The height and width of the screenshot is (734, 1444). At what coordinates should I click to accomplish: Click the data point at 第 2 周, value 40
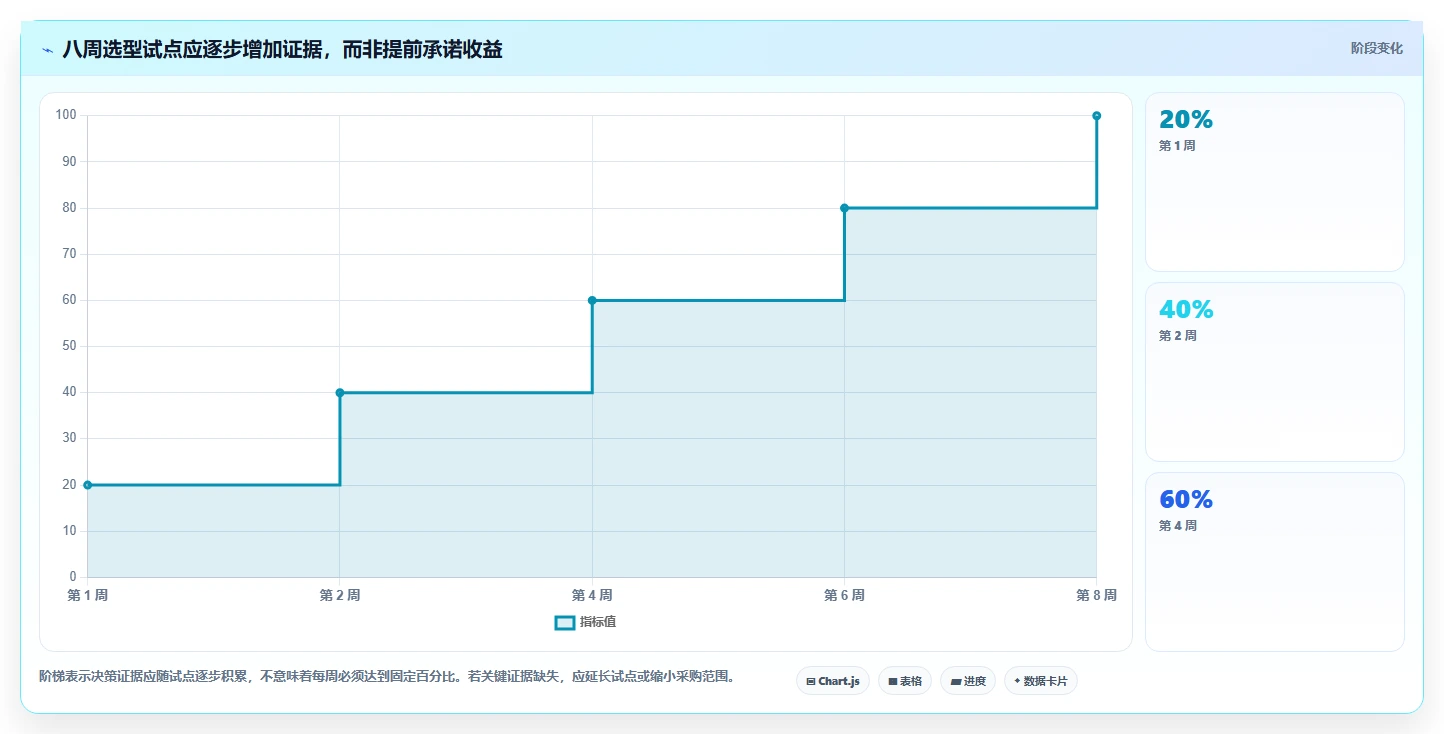(x=340, y=393)
